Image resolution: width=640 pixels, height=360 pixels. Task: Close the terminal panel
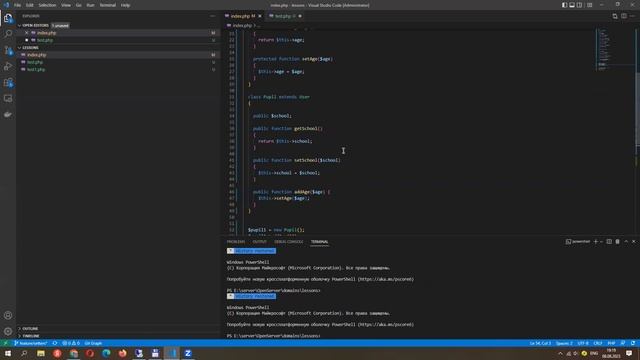(633, 242)
